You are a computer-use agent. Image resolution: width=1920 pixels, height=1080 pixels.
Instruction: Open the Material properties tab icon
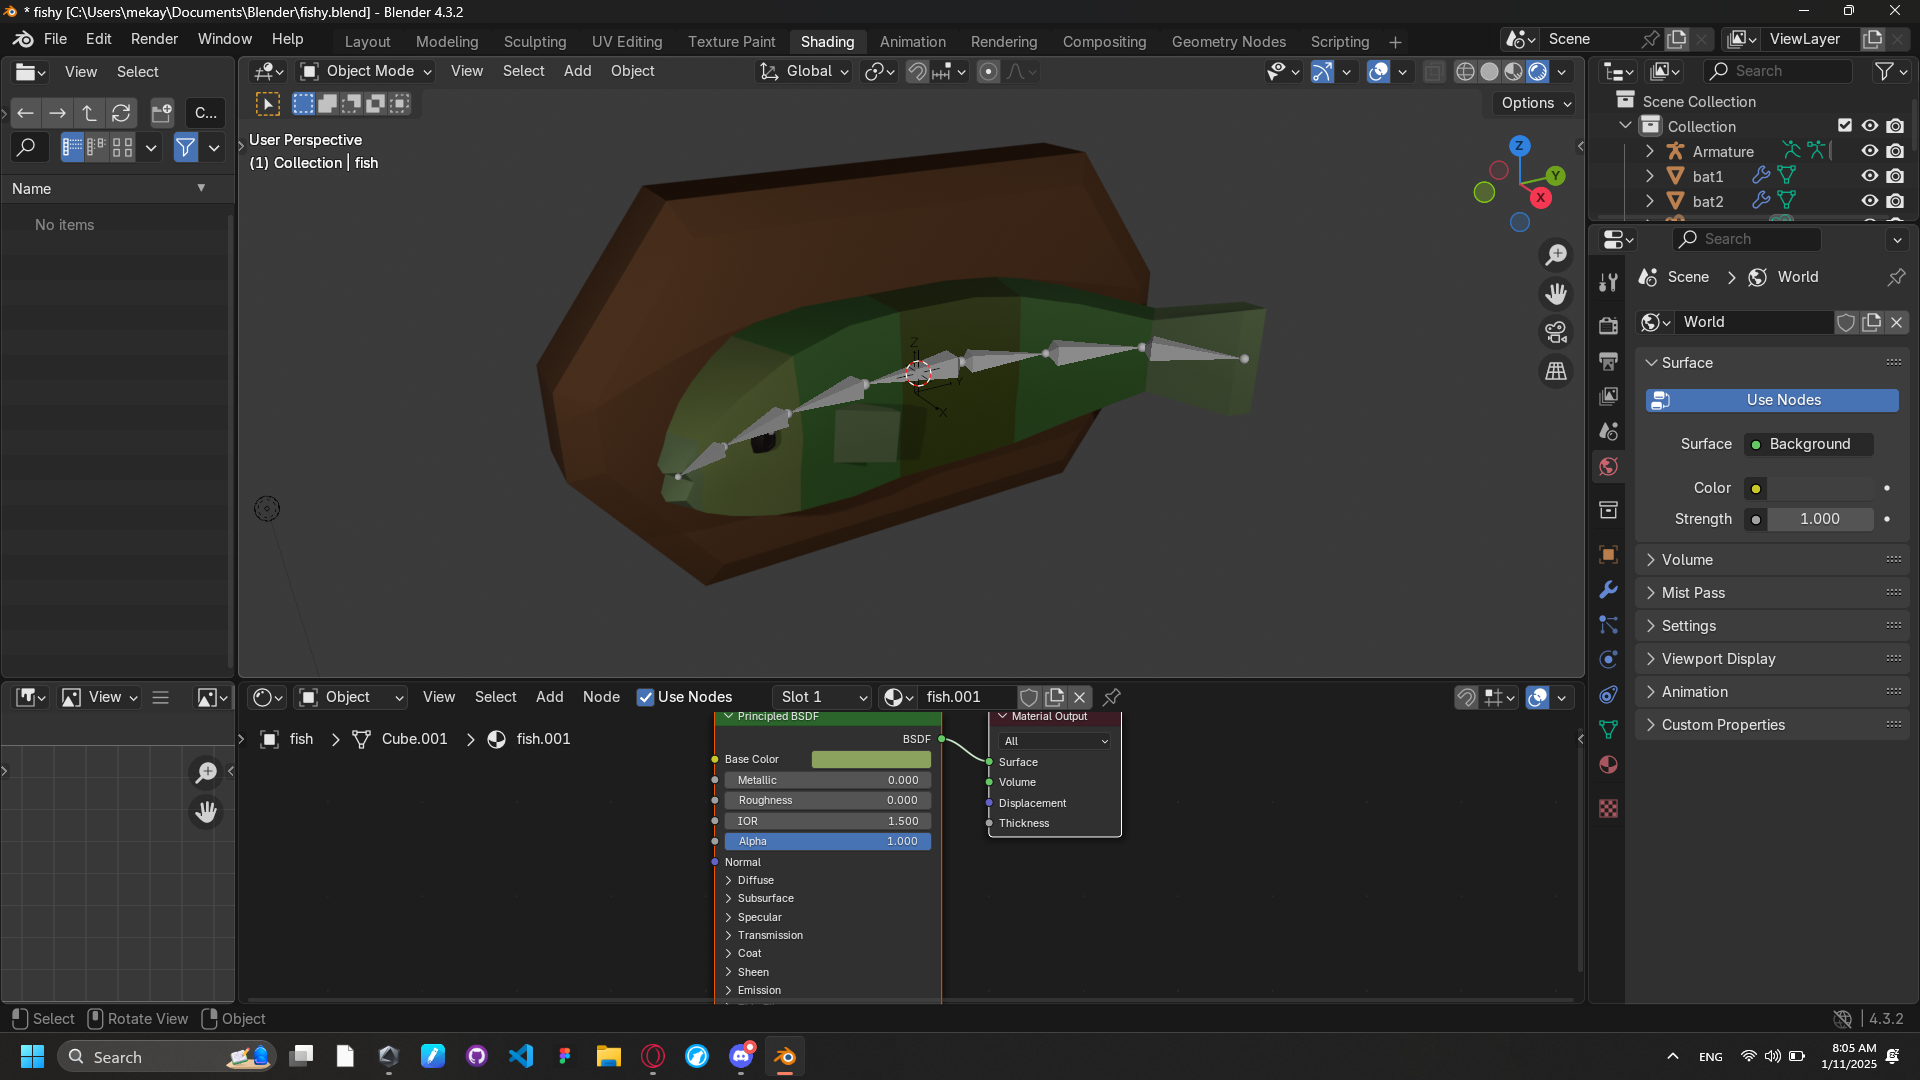[1608, 765]
